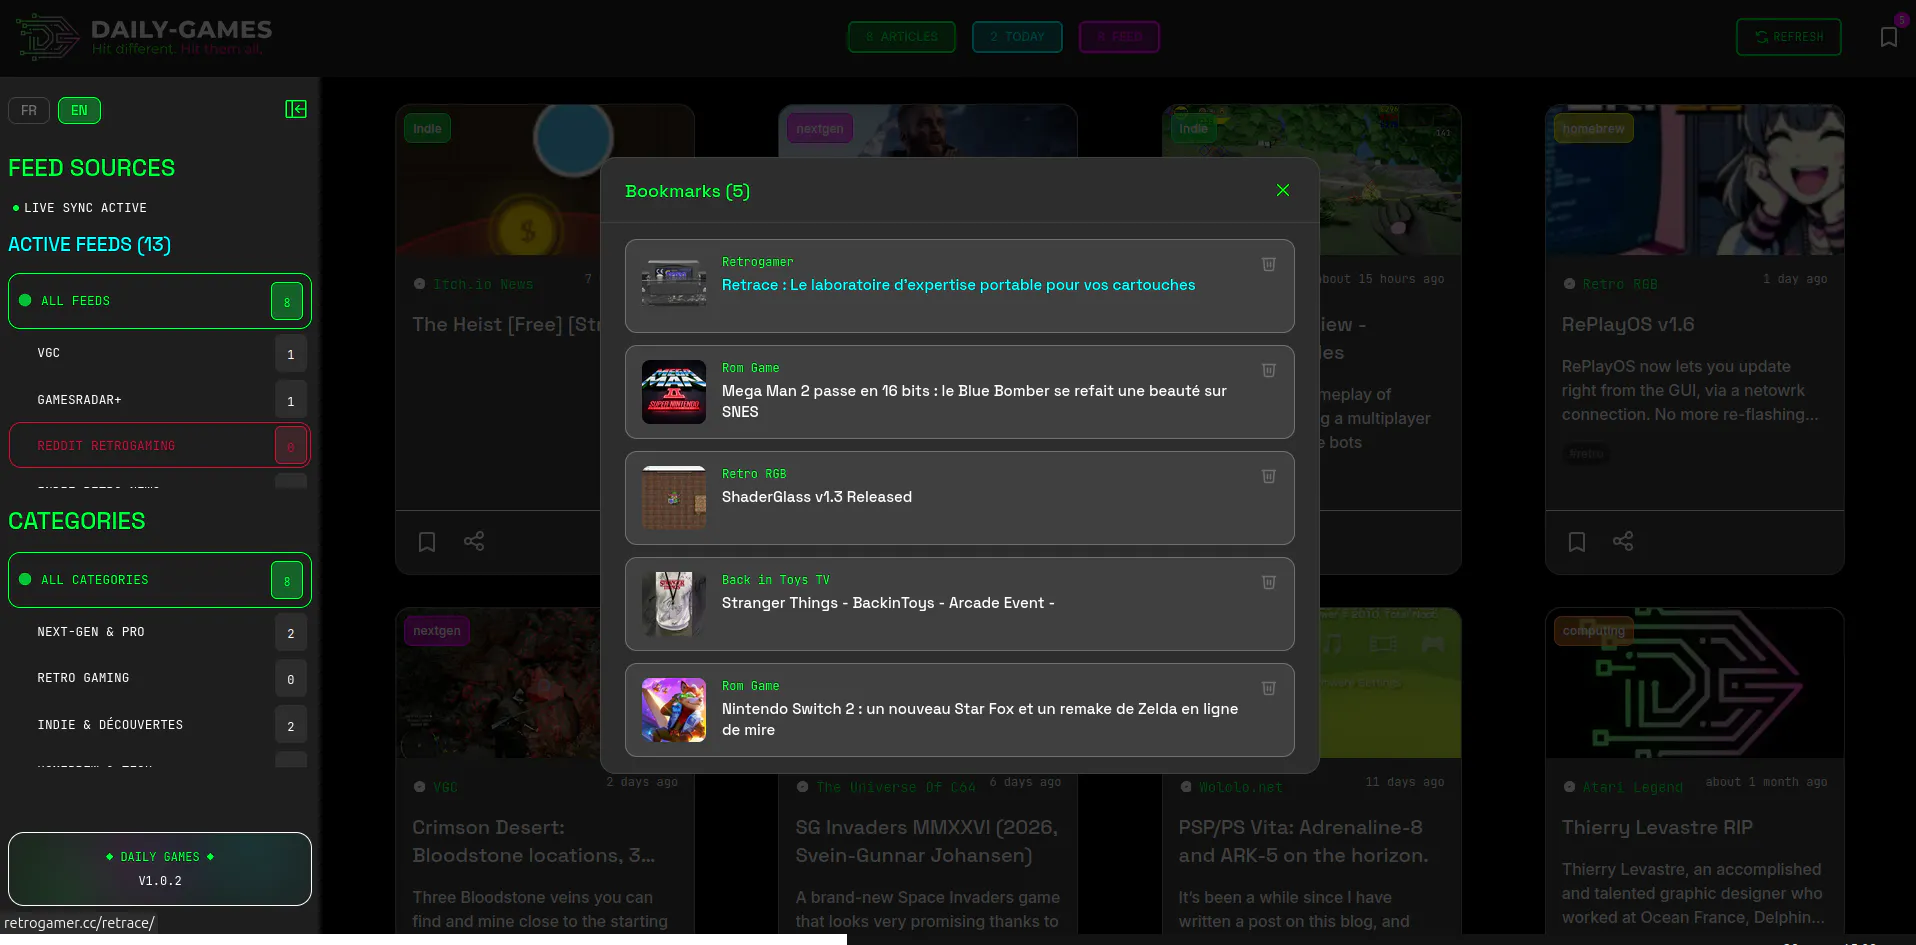Select the All Feeds filter

160,301
